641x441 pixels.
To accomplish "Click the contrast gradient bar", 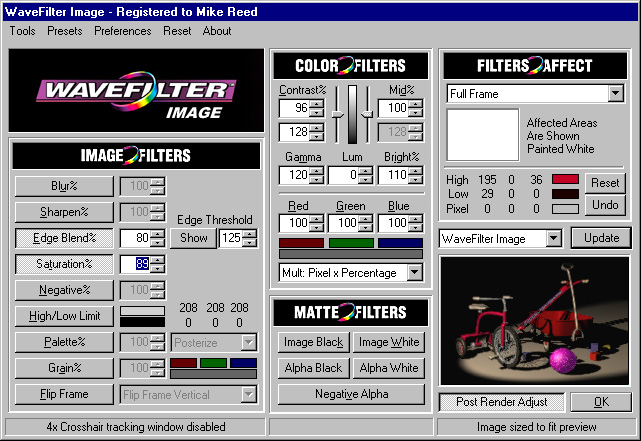I will click(352, 114).
